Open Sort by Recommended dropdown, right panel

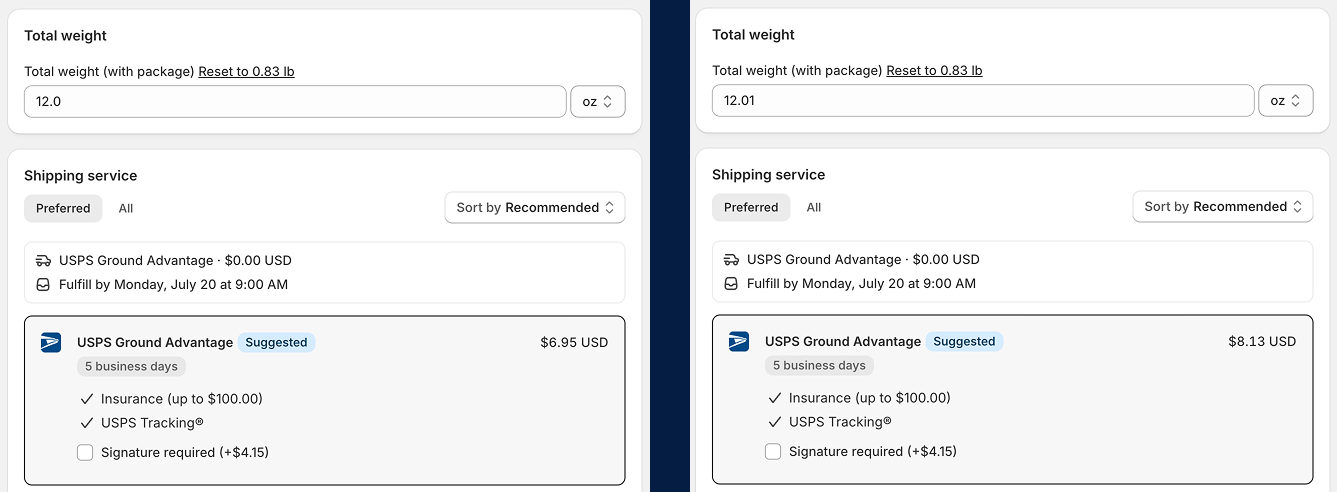tap(1223, 207)
